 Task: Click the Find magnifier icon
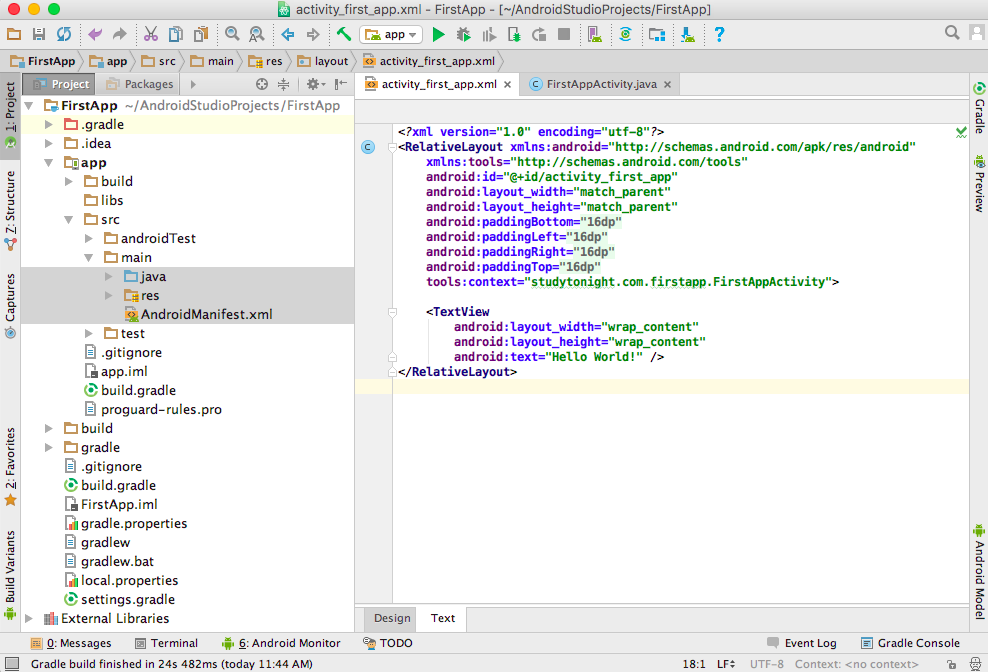click(x=232, y=34)
